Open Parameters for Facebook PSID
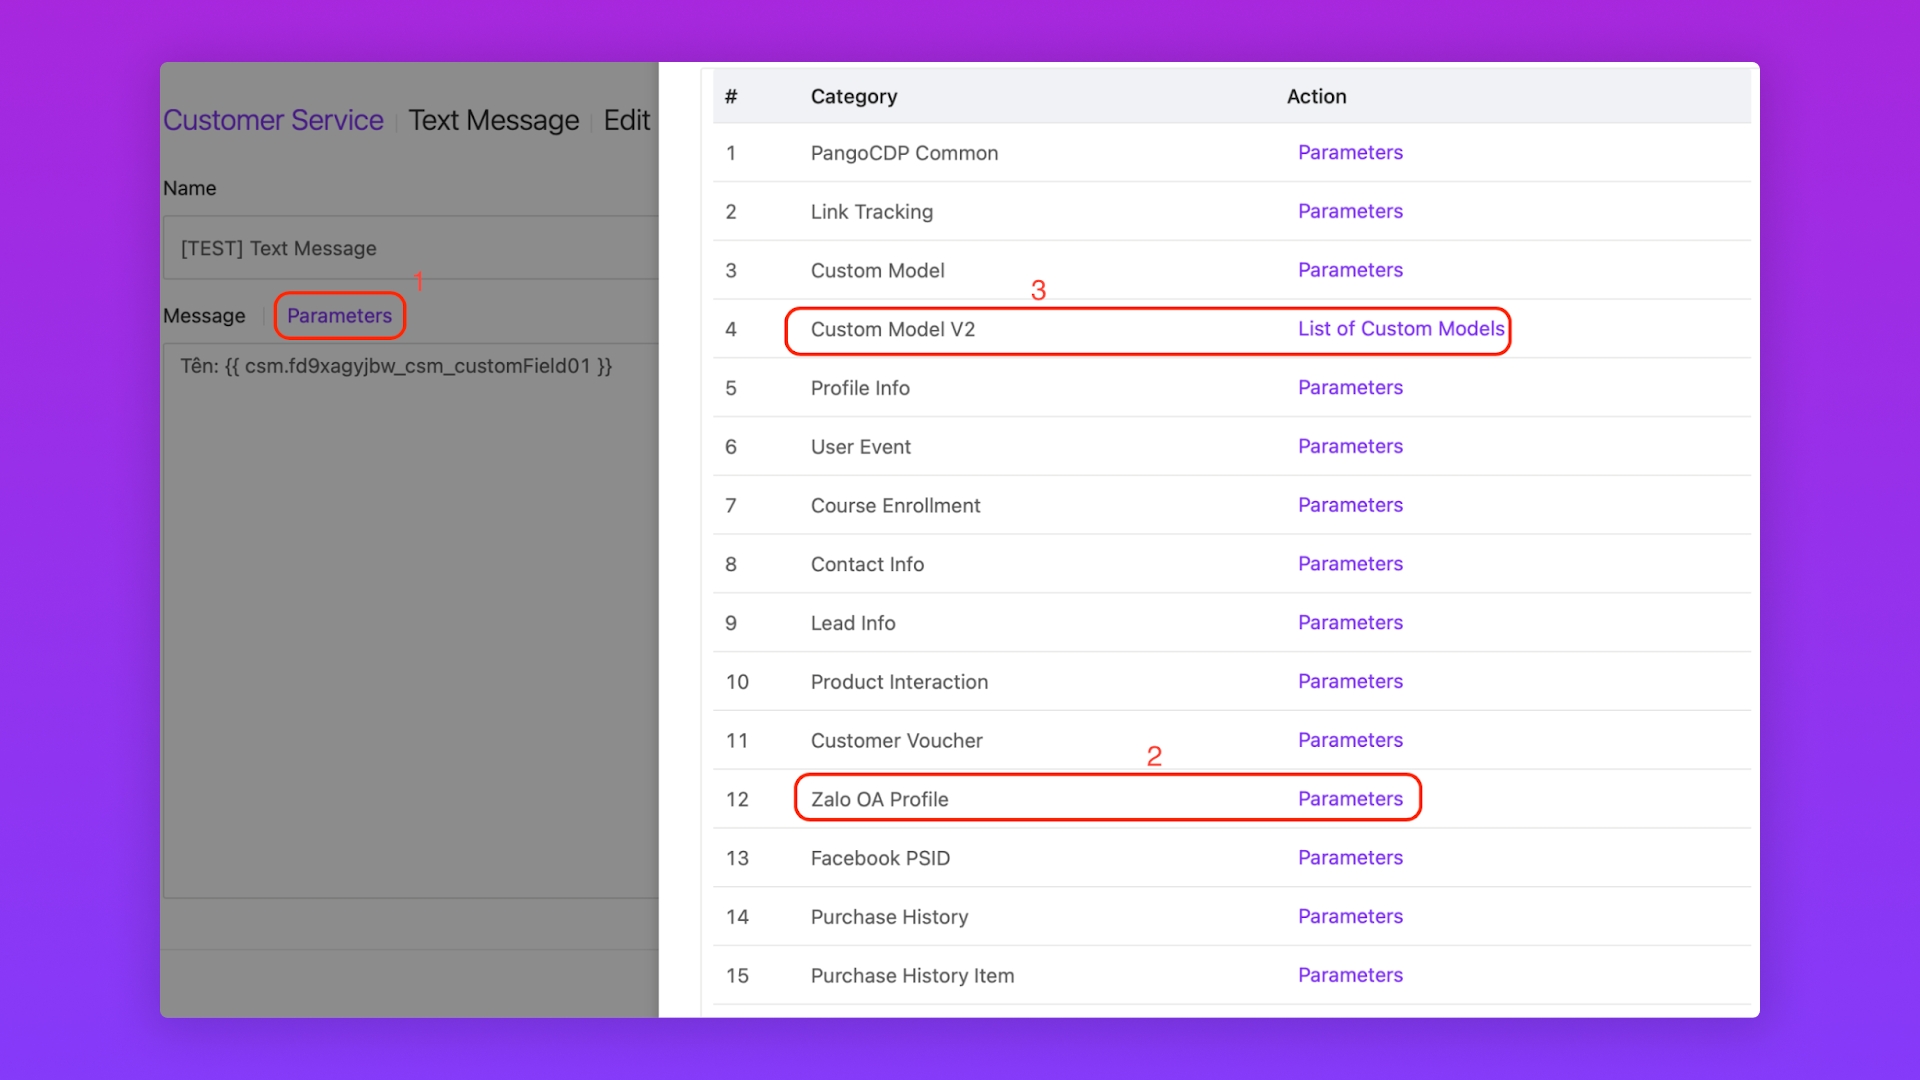Image resolution: width=1920 pixels, height=1080 pixels. (x=1350, y=858)
